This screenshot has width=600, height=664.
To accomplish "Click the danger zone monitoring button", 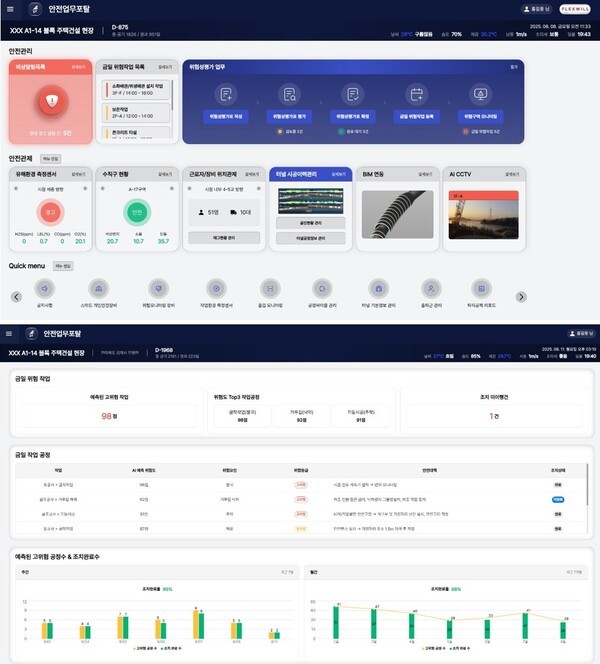I will pos(481,116).
